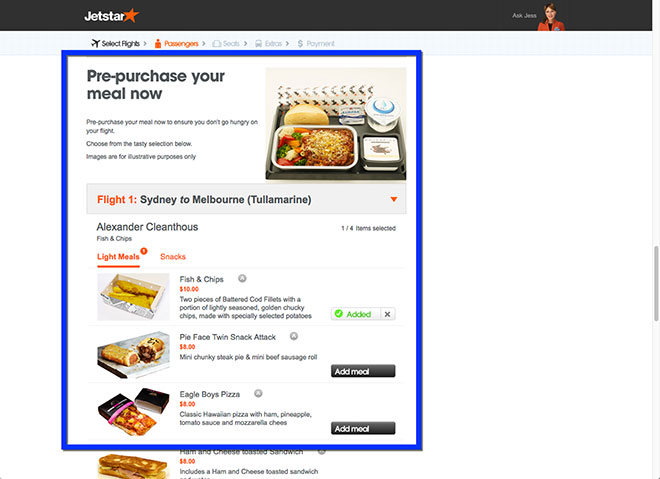660x479 pixels.
Task: Toggle the green Added status for Fish & Chips
Action: click(x=356, y=314)
